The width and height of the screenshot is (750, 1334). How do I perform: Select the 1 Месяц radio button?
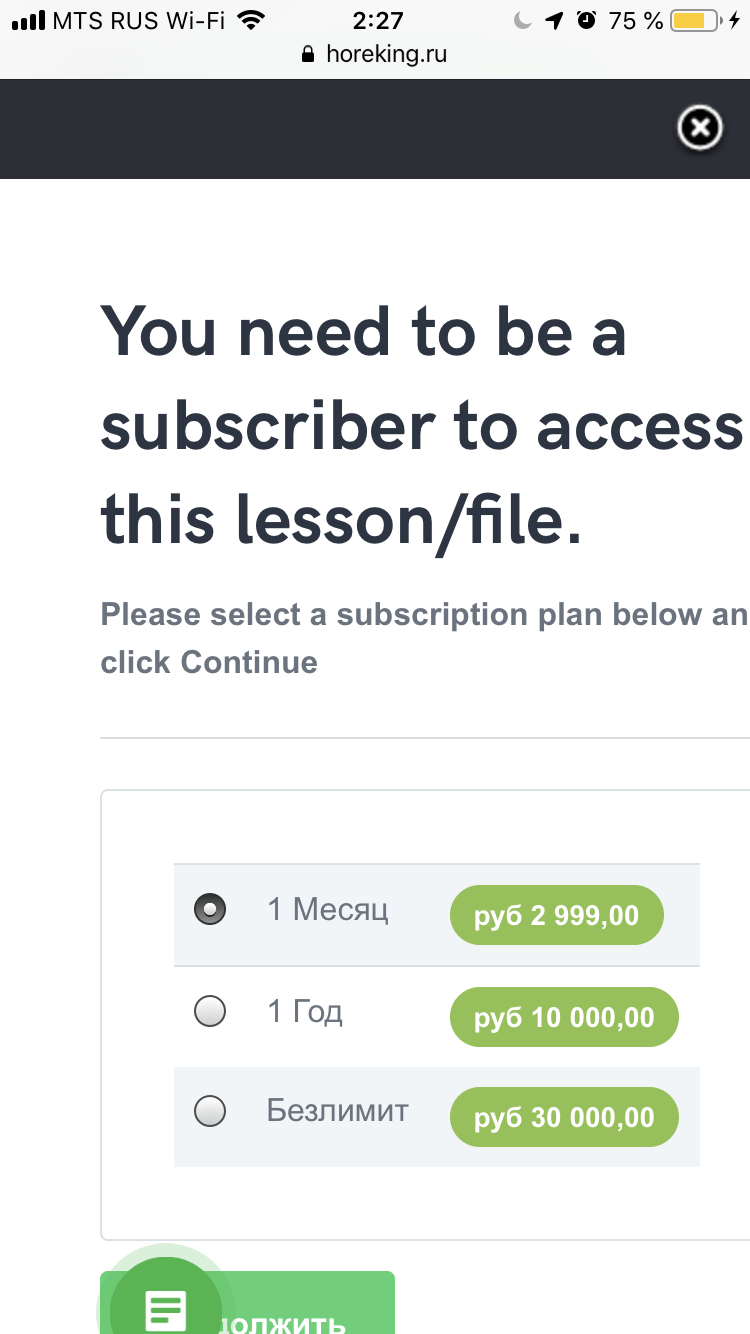(210, 910)
